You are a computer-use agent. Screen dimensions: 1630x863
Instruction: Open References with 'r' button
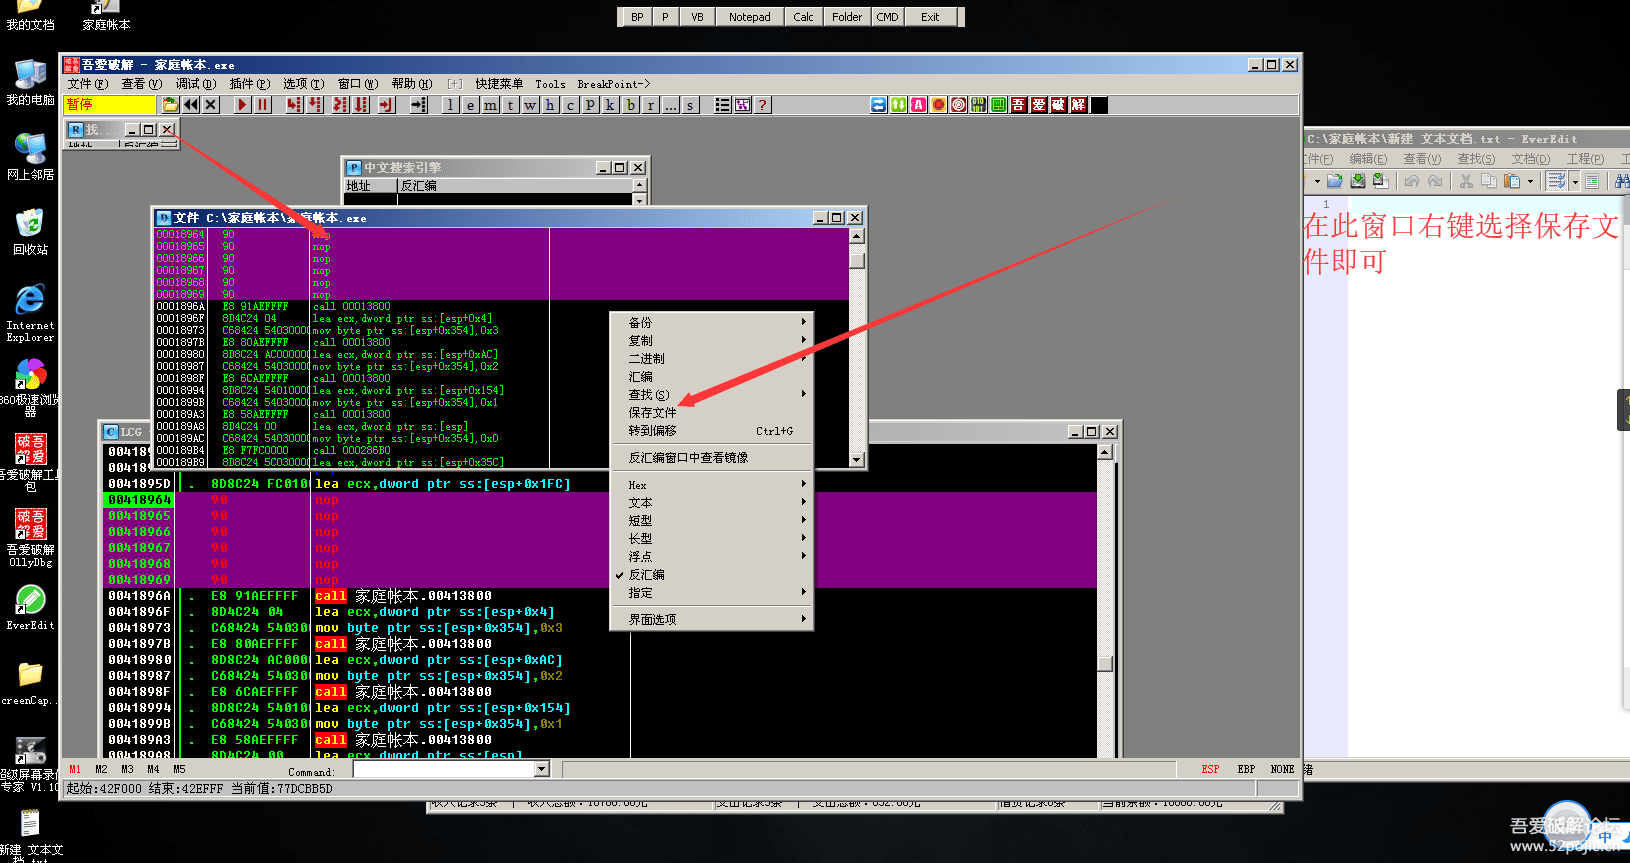(x=651, y=105)
